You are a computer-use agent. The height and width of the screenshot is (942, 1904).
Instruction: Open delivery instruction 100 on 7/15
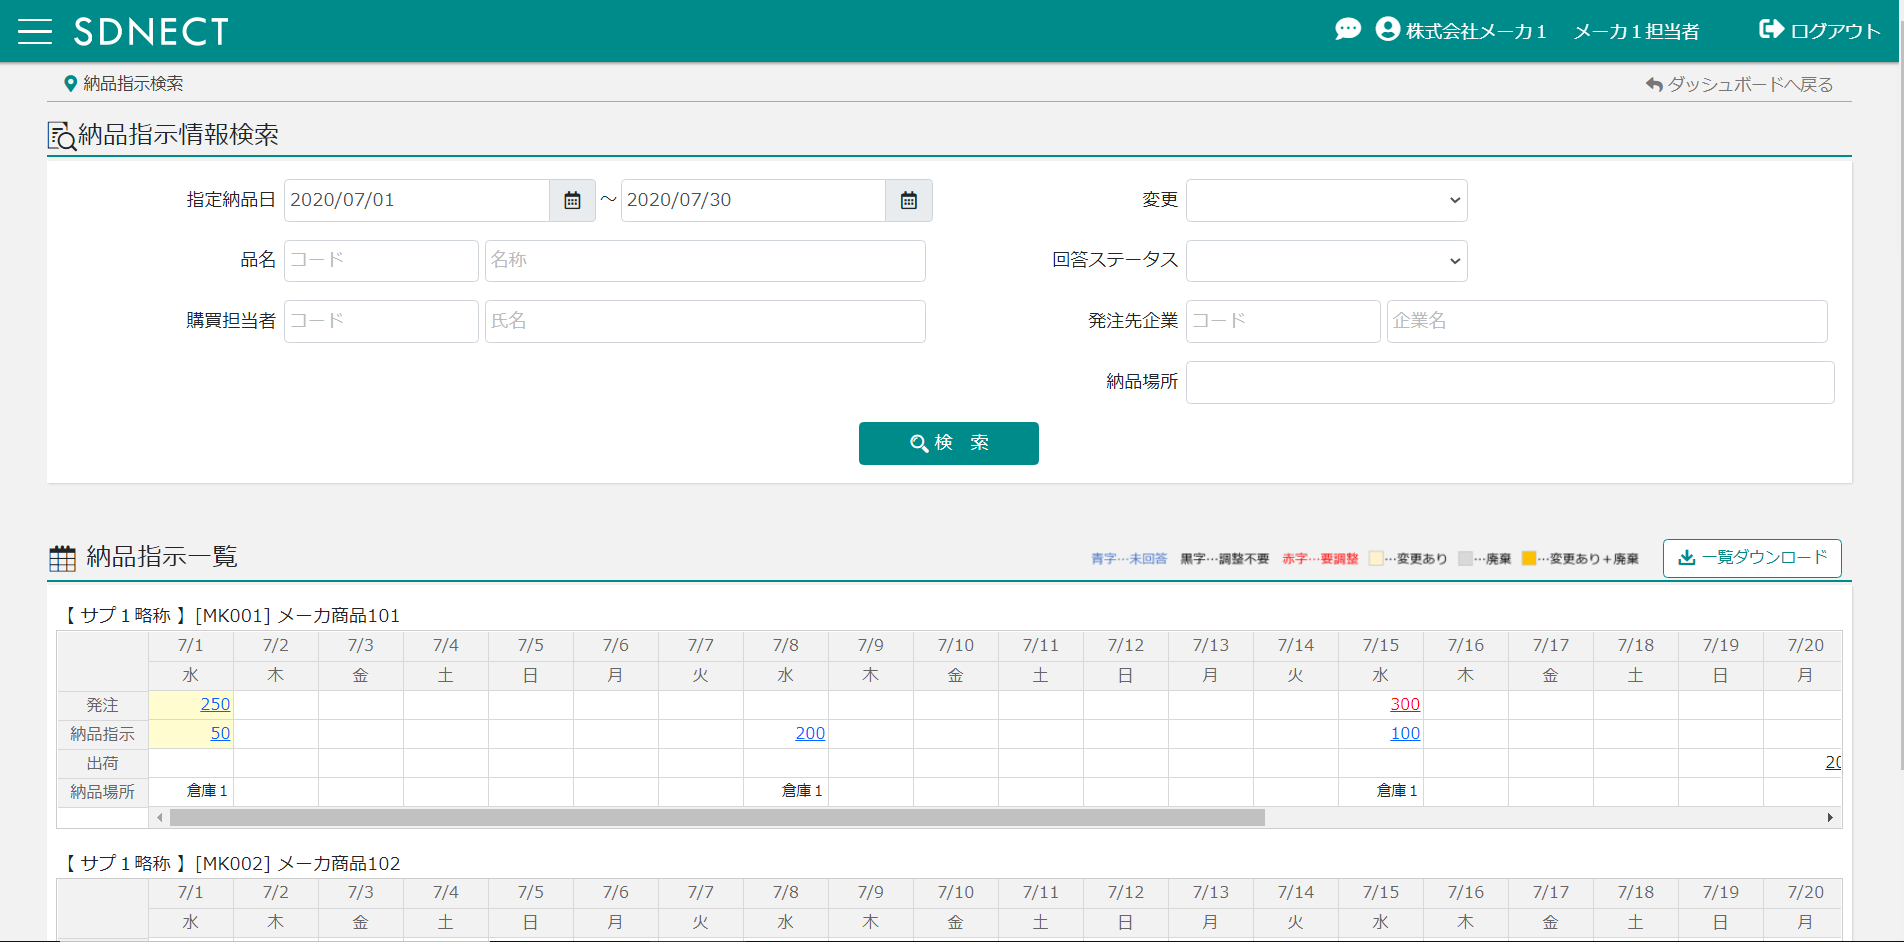pyautogui.click(x=1405, y=733)
